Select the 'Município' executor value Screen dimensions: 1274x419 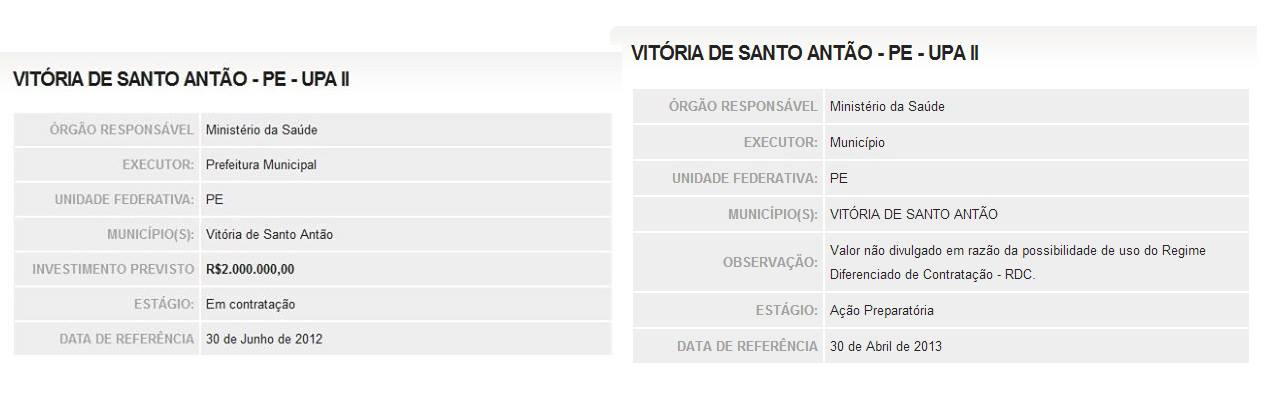pyautogui.click(x=857, y=143)
